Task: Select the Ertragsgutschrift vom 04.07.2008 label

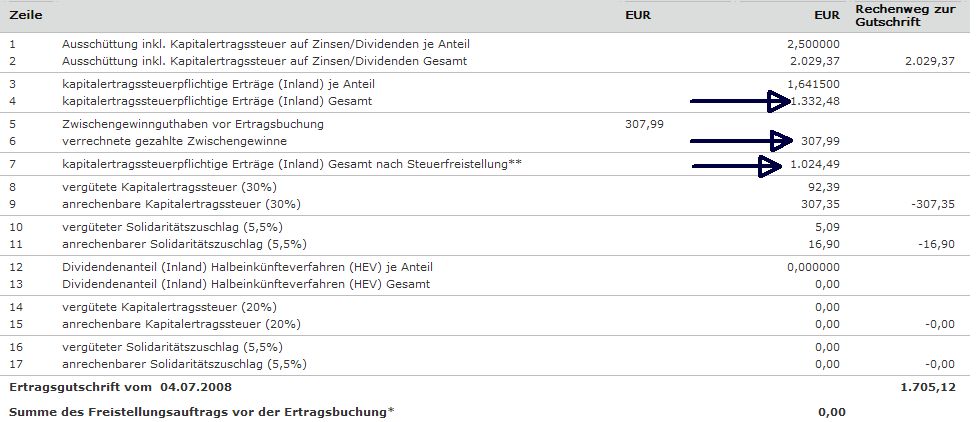Action: [x=119, y=385]
